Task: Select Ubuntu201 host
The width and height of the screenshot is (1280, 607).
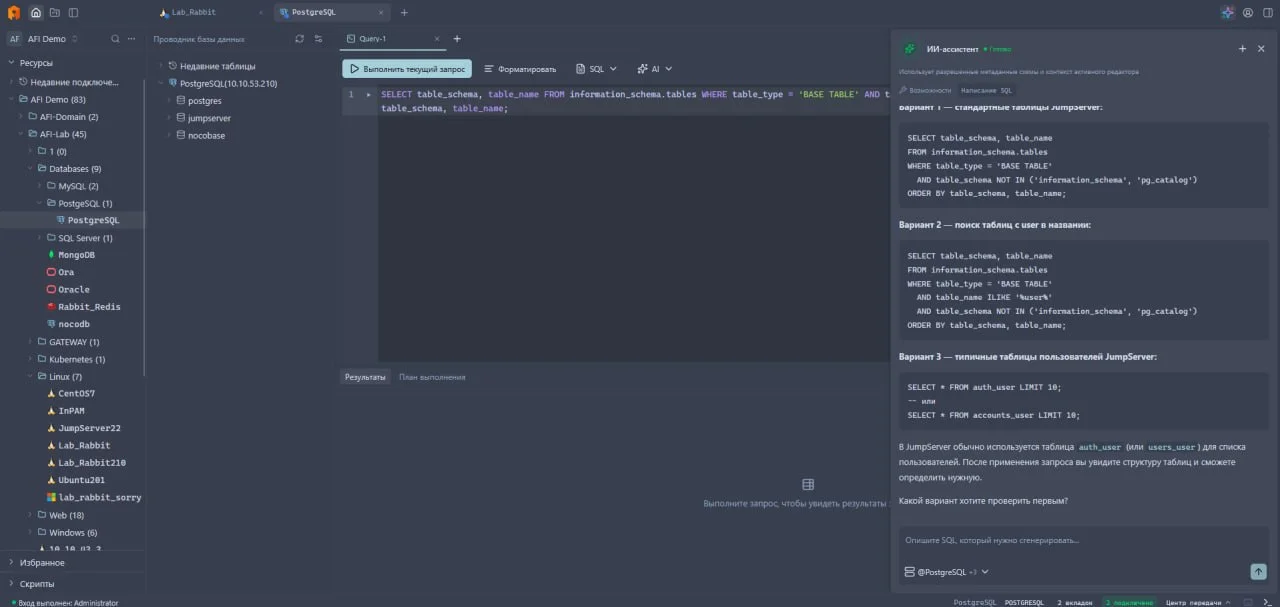Action: click(x=81, y=480)
